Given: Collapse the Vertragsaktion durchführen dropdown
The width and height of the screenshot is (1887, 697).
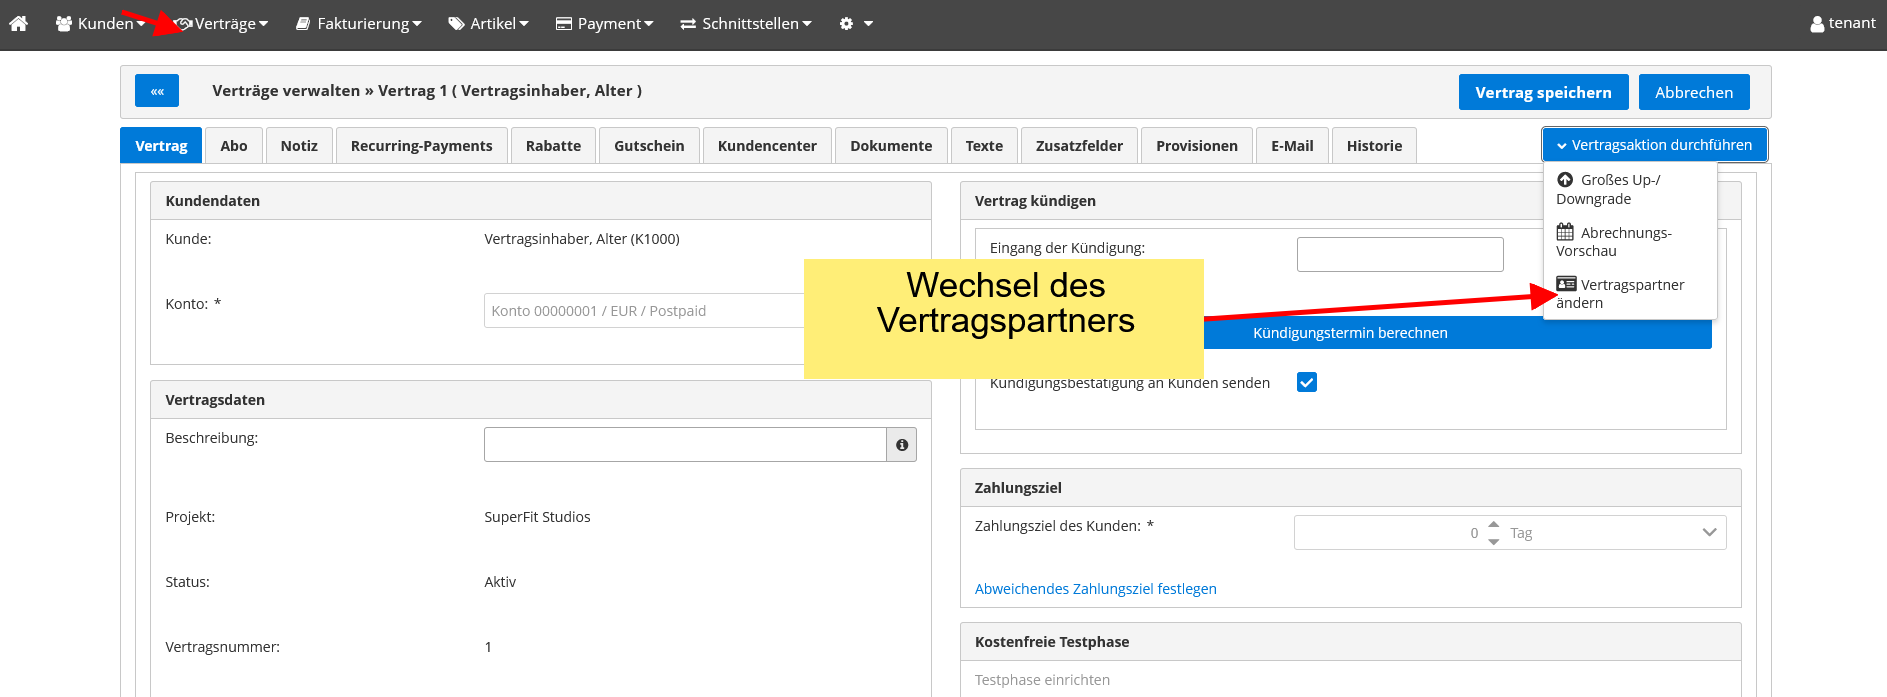Looking at the screenshot, I should (x=1654, y=145).
